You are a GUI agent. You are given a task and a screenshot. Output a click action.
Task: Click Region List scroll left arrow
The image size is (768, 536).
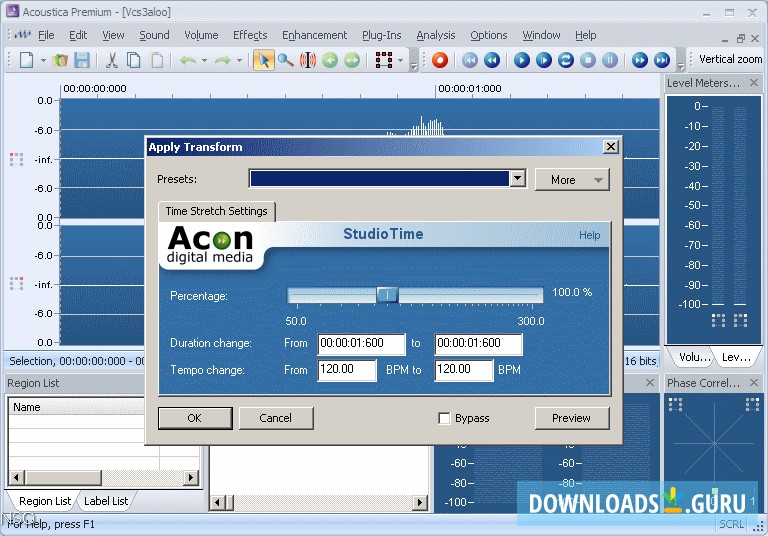[17, 477]
